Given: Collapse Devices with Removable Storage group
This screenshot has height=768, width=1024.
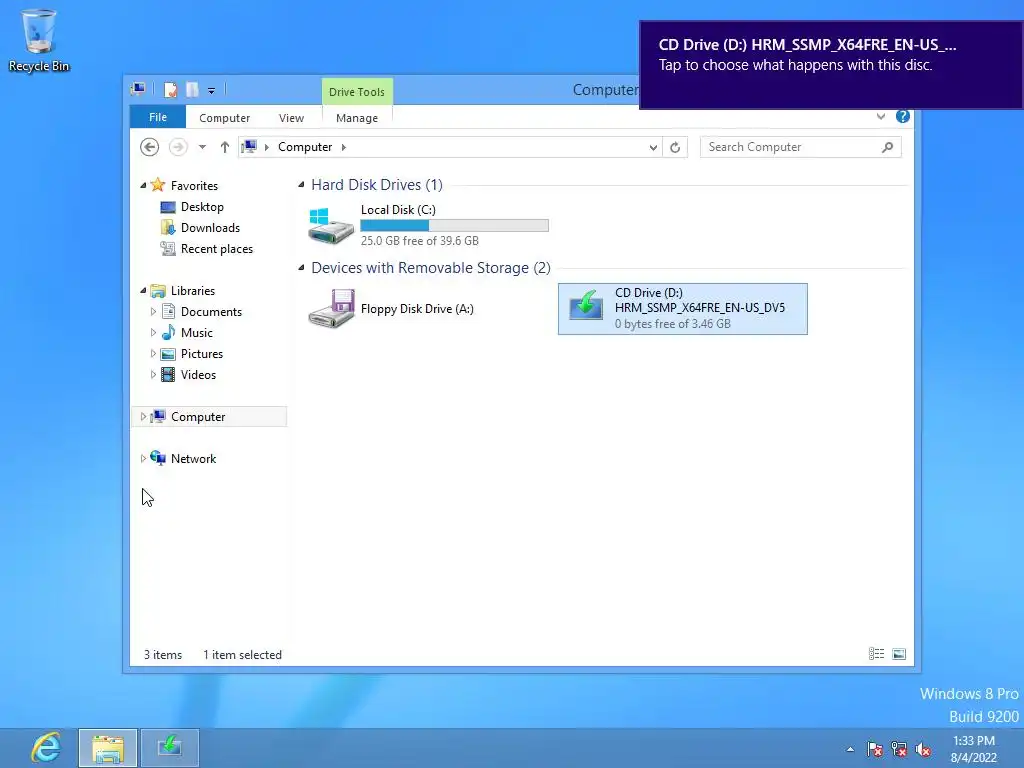Looking at the screenshot, I should pos(301,268).
